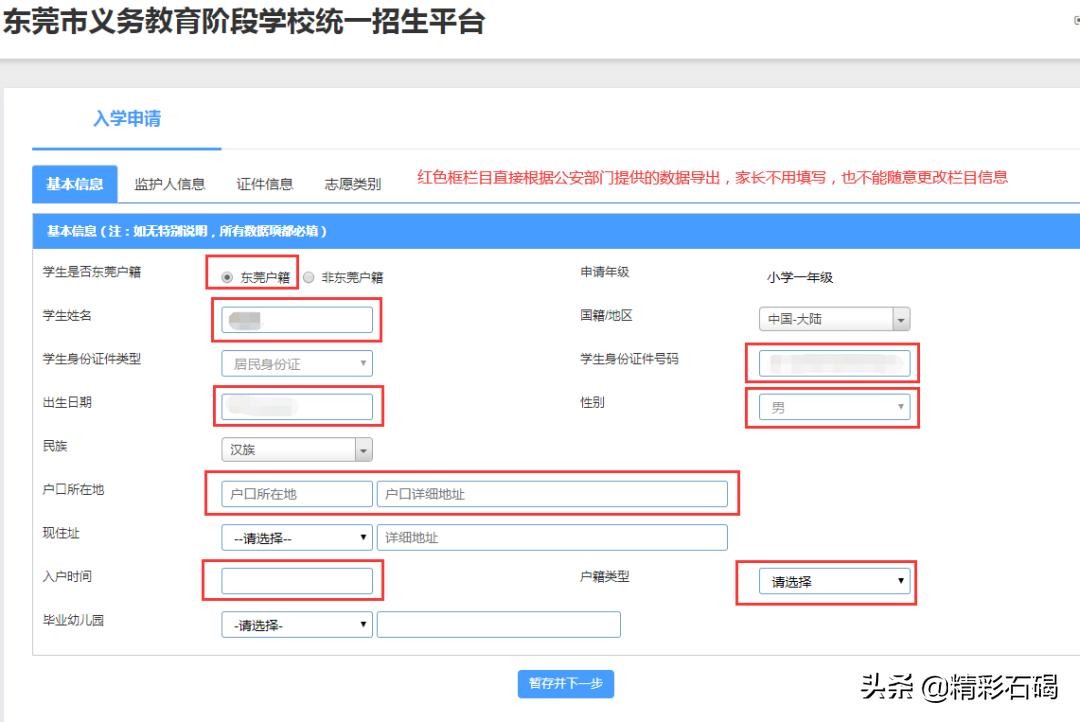Click the 入户时间 input field

(x=296, y=581)
